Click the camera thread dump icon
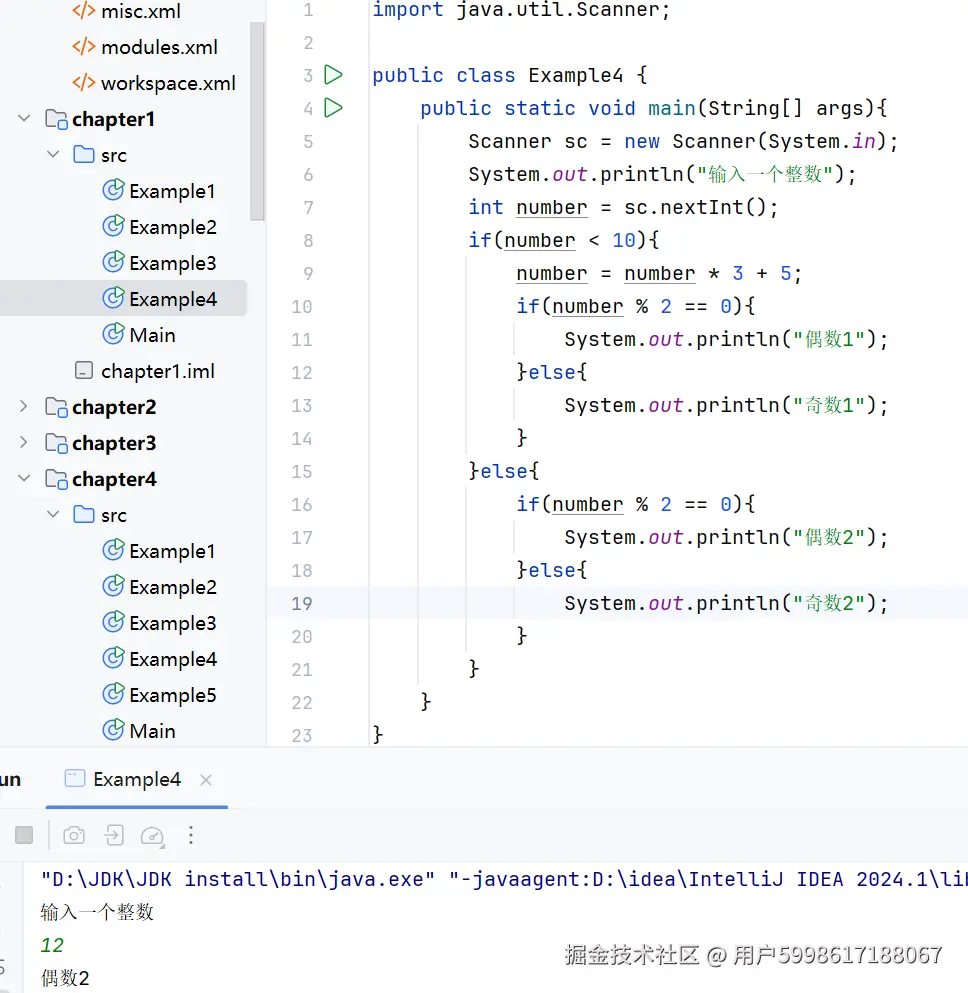This screenshot has width=968, height=993. coord(74,835)
